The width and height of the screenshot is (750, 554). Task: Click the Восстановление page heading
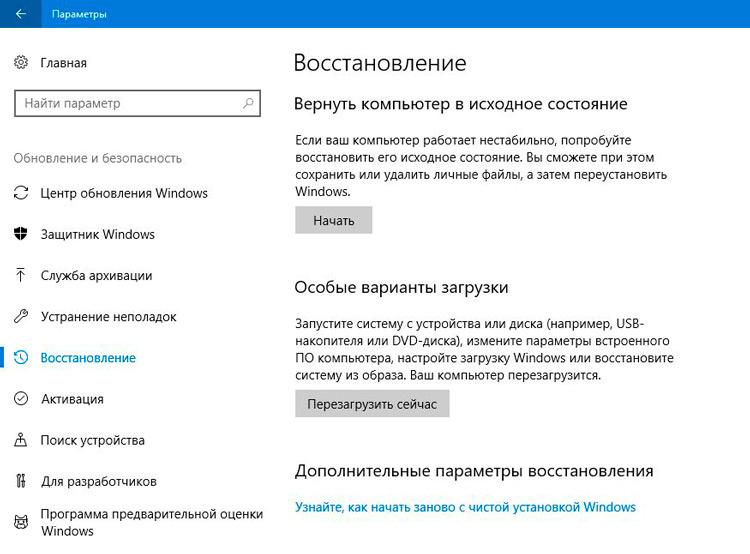[x=380, y=63]
